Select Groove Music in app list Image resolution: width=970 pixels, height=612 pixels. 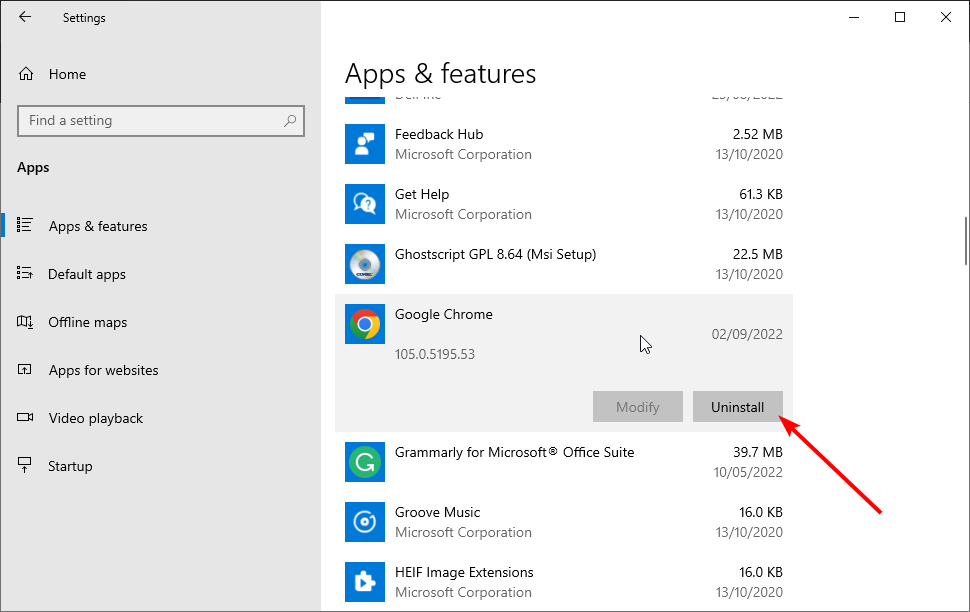(564, 522)
